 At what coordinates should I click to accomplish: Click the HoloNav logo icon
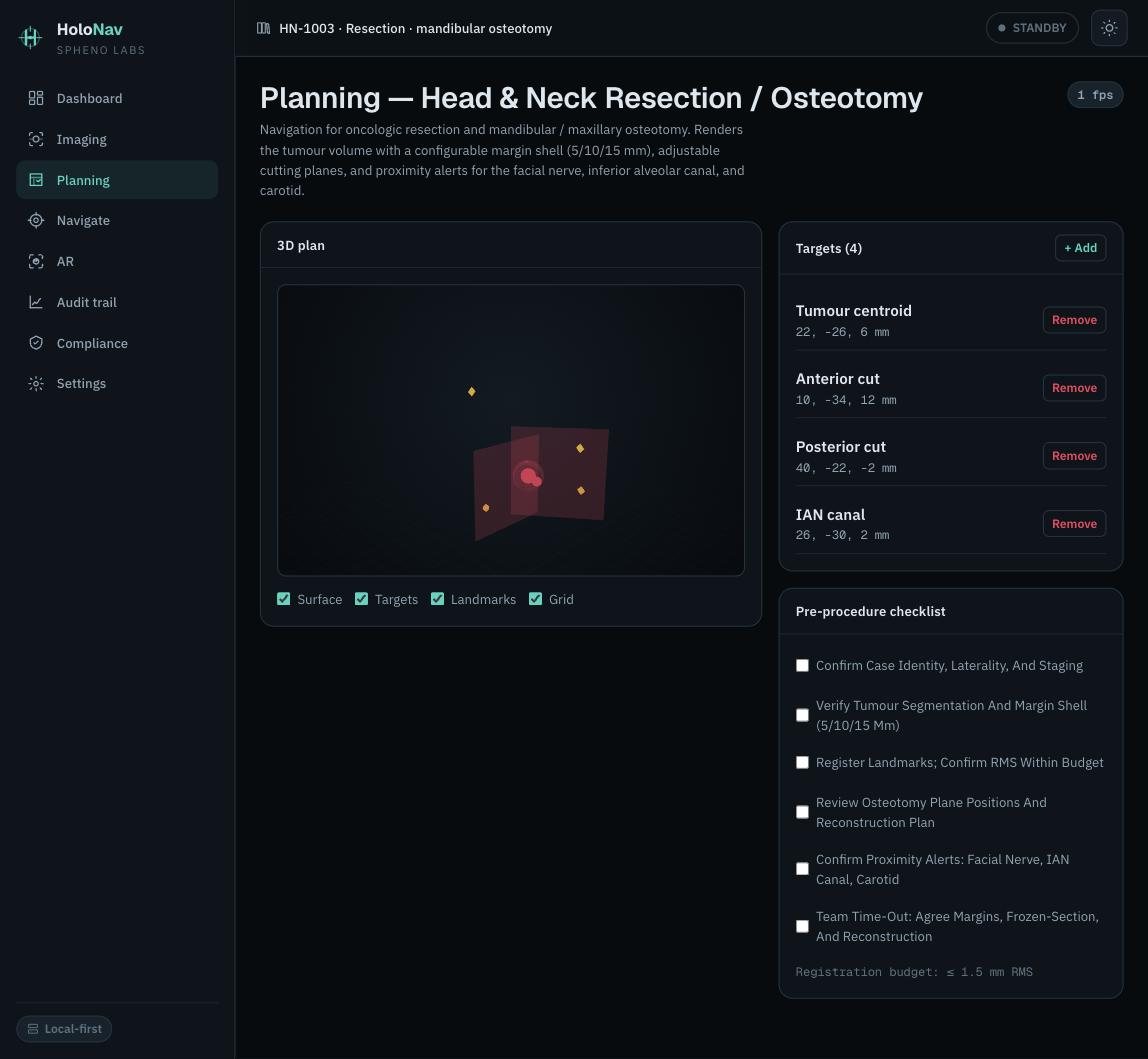30,37
